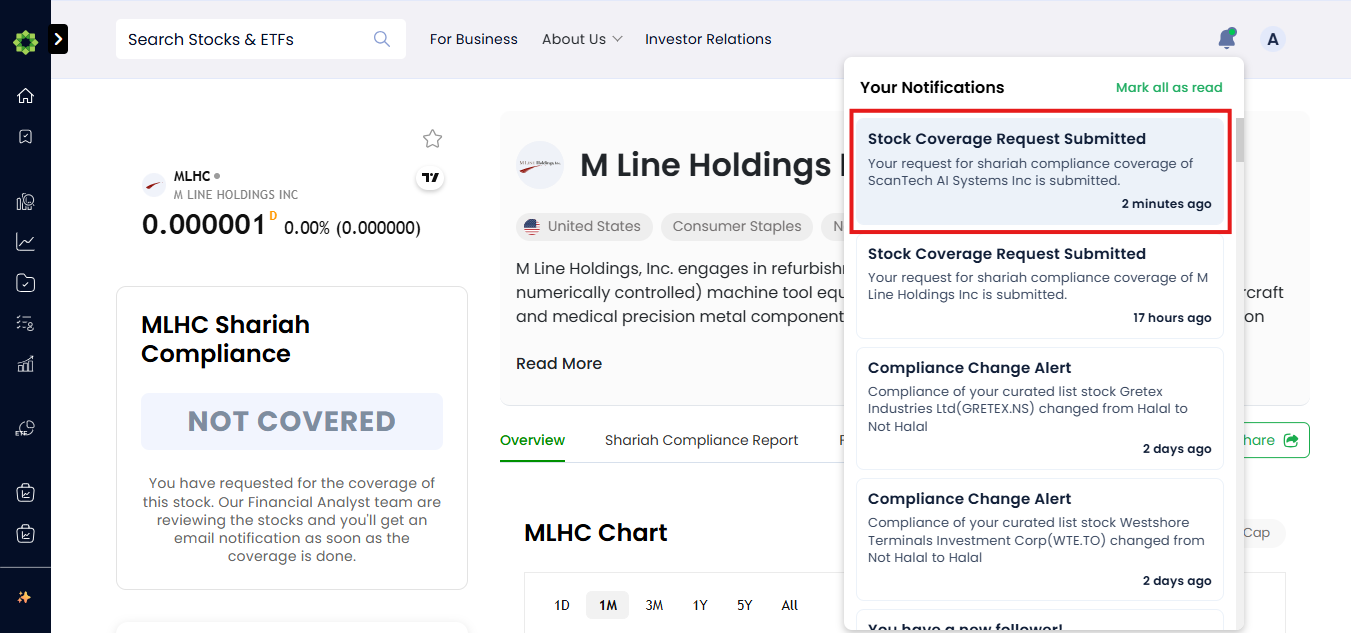The height and width of the screenshot is (633, 1351).
Task: Click the search magnifier icon
Action: 382,39
